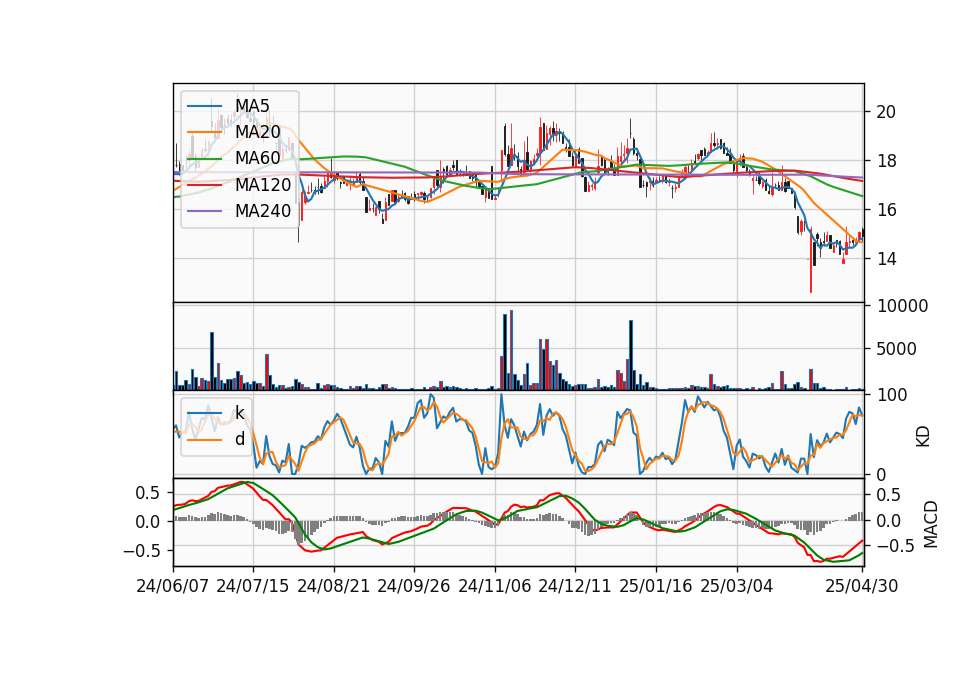Screen dimensions: 960x690
Task: Click the volume axis value 10000
Action: click(902, 306)
